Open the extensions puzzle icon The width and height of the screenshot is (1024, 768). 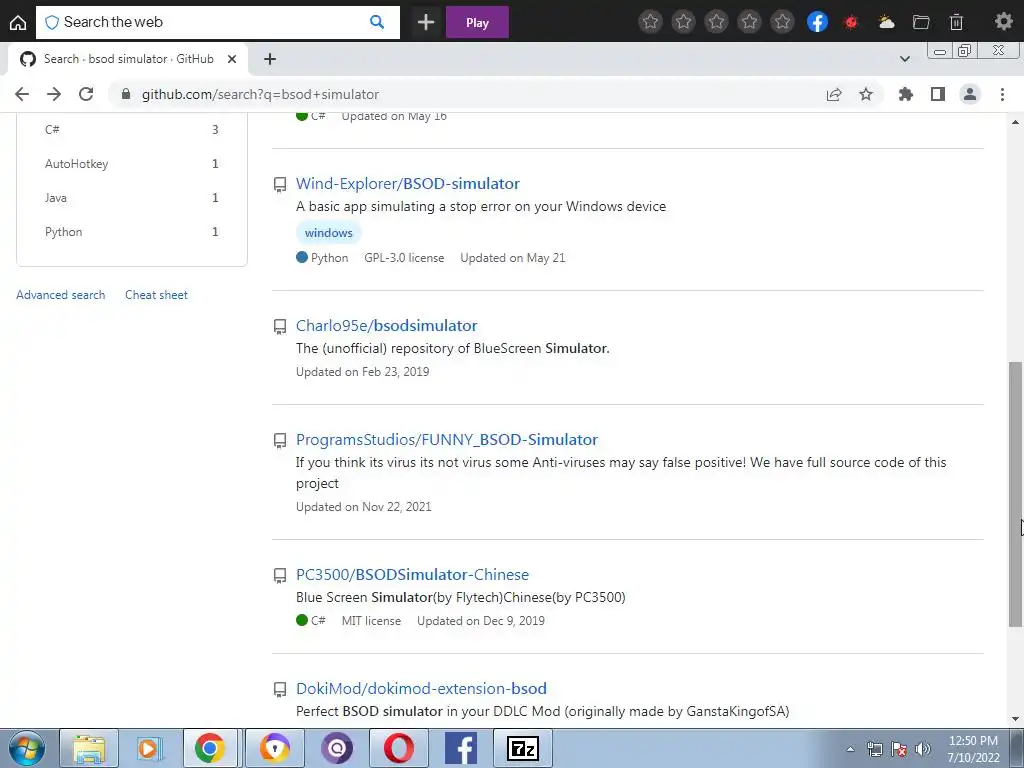tap(905, 94)
